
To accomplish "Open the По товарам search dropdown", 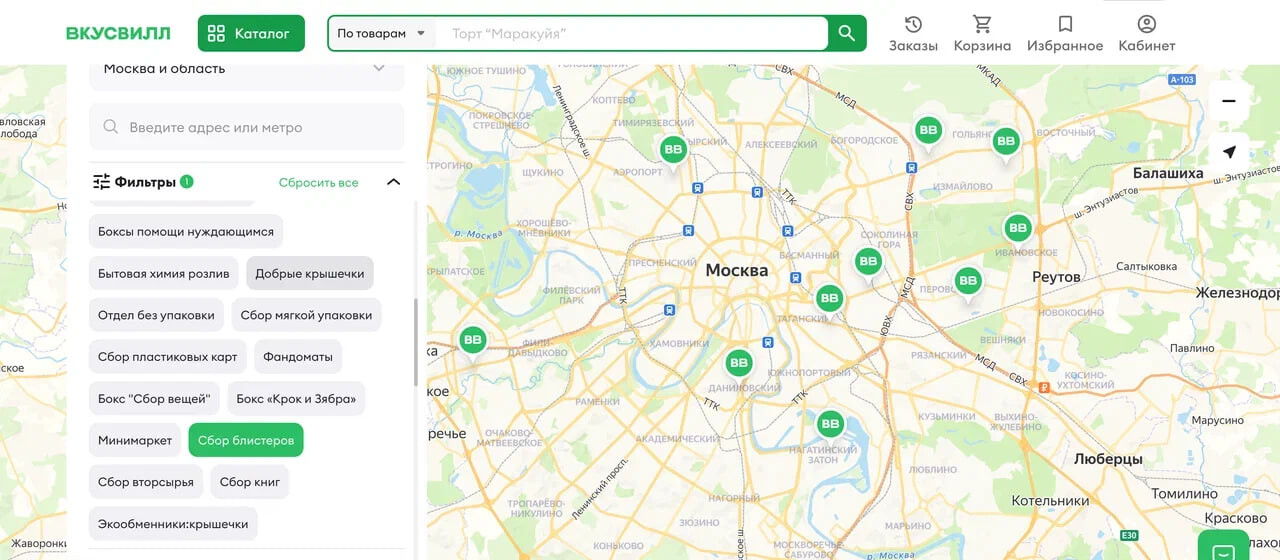I will pyautogui.click(x=381, y=33).
